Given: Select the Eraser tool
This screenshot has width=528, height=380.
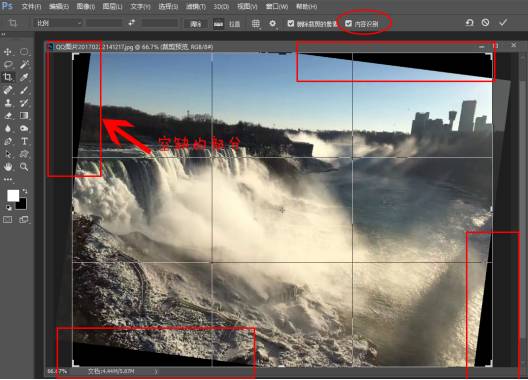Looking at the screenshot, I should 7,116.
